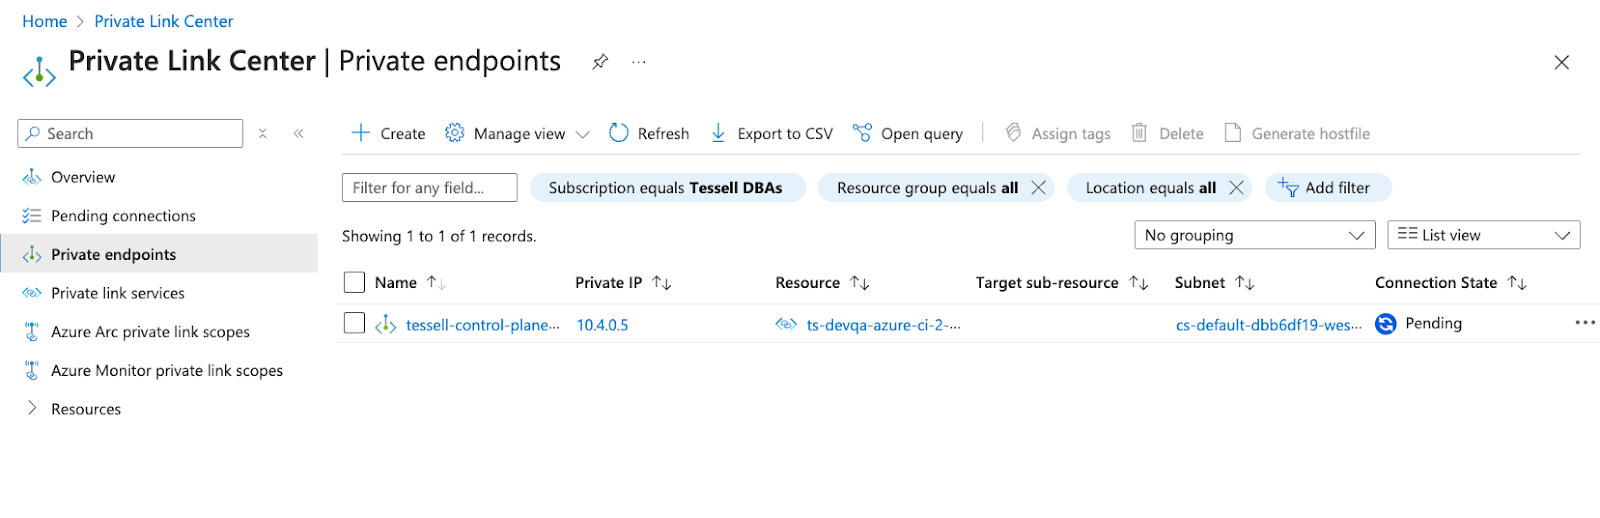Open the tessell-control-plane endpoint link
This screenshot has width=1600, height=518.
482,325
